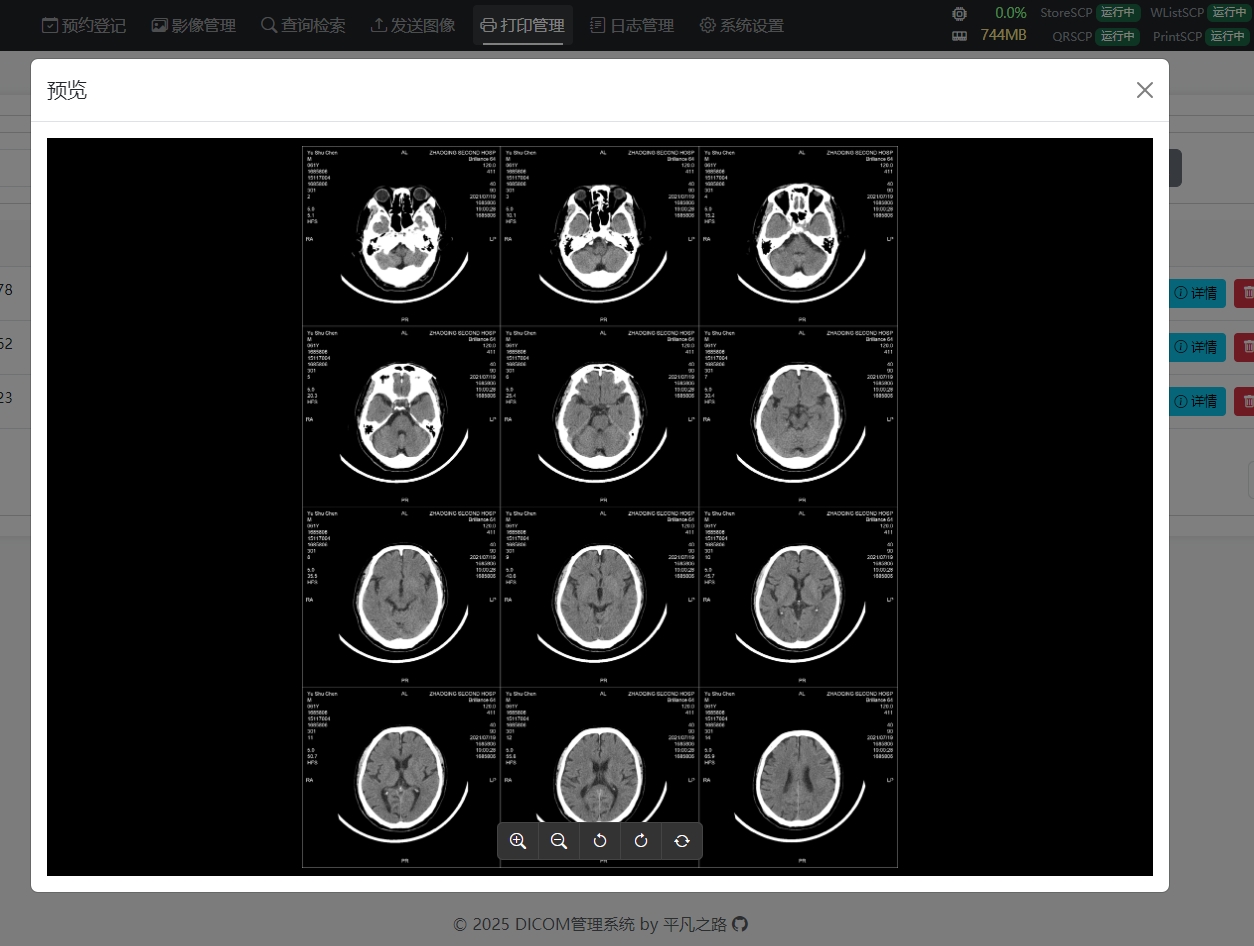Screen dimensions: 1254x946
Task: Reset the preview image view
Action: pyautogui.click(x=682, y=841)
